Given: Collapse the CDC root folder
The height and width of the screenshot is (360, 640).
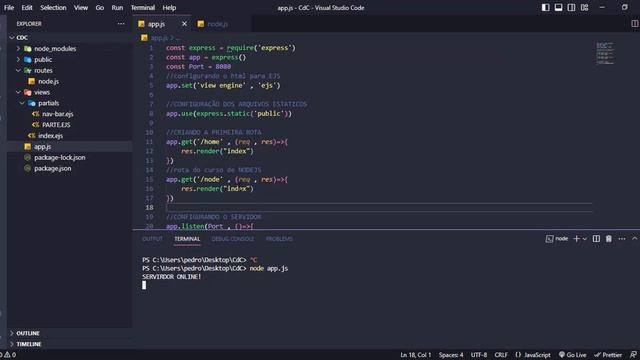Looking at the screenshot, I should coord(11,38).
